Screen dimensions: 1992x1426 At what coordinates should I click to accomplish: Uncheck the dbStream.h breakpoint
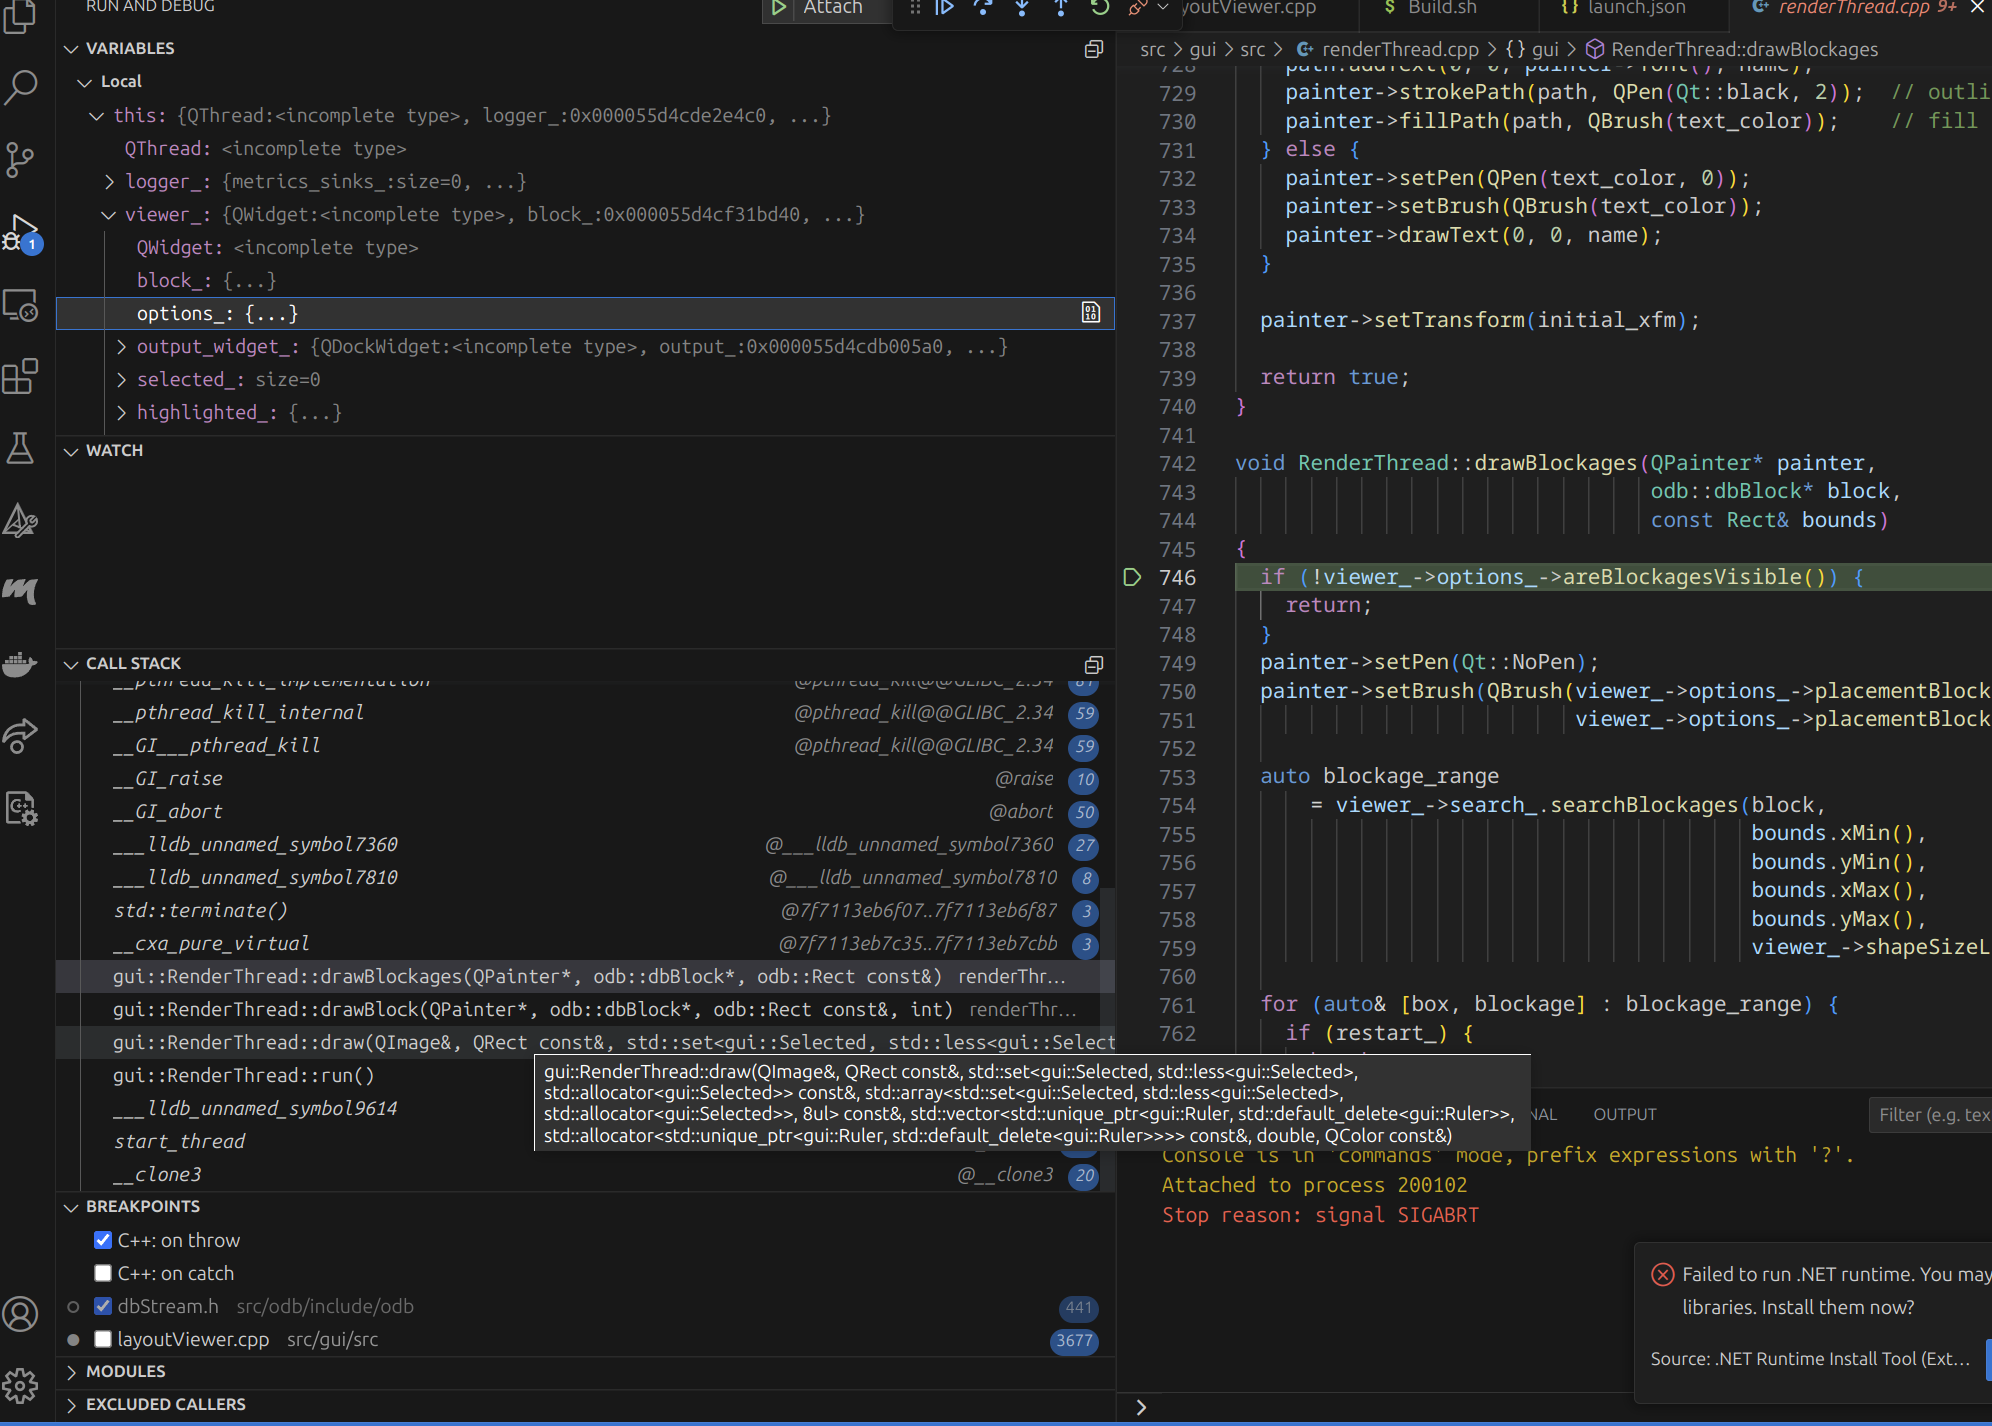click(103, 1306)
